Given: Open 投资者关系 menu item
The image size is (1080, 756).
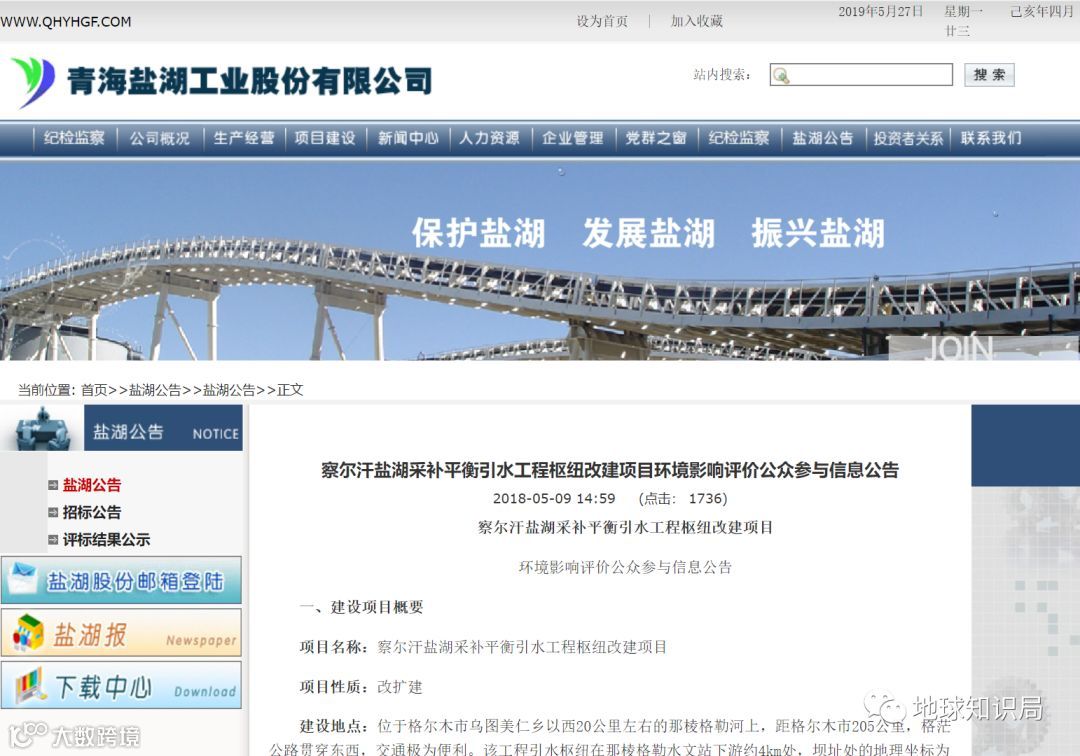Looking at the screenshot, I should (908, 138).
